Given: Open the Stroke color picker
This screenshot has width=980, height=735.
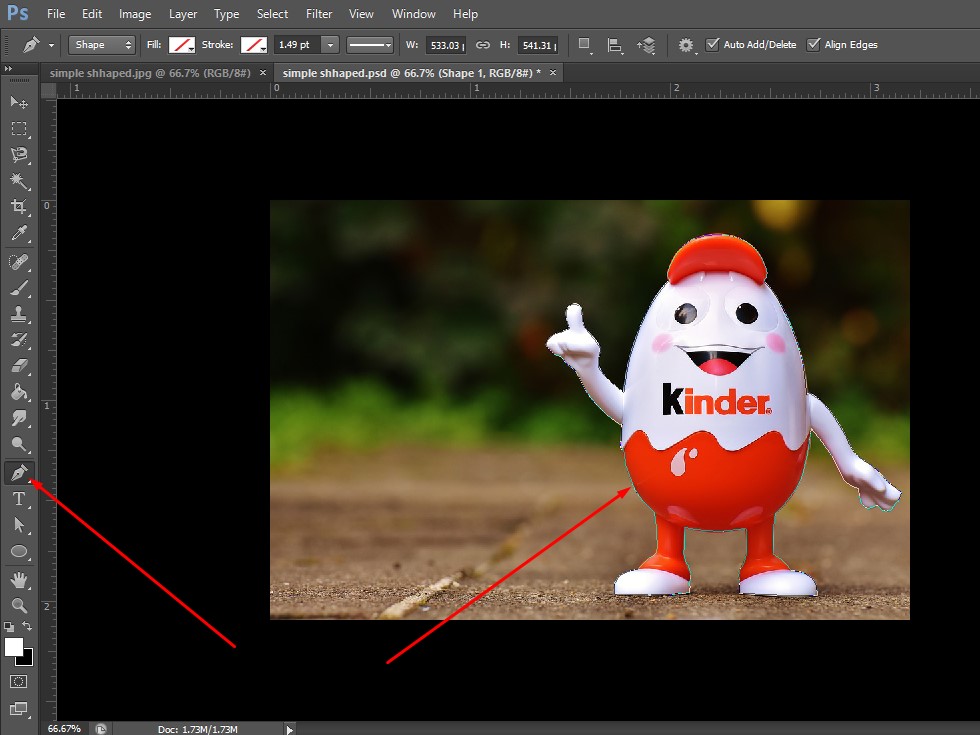Looking at the screenshot, I should [x=254, y=45].
